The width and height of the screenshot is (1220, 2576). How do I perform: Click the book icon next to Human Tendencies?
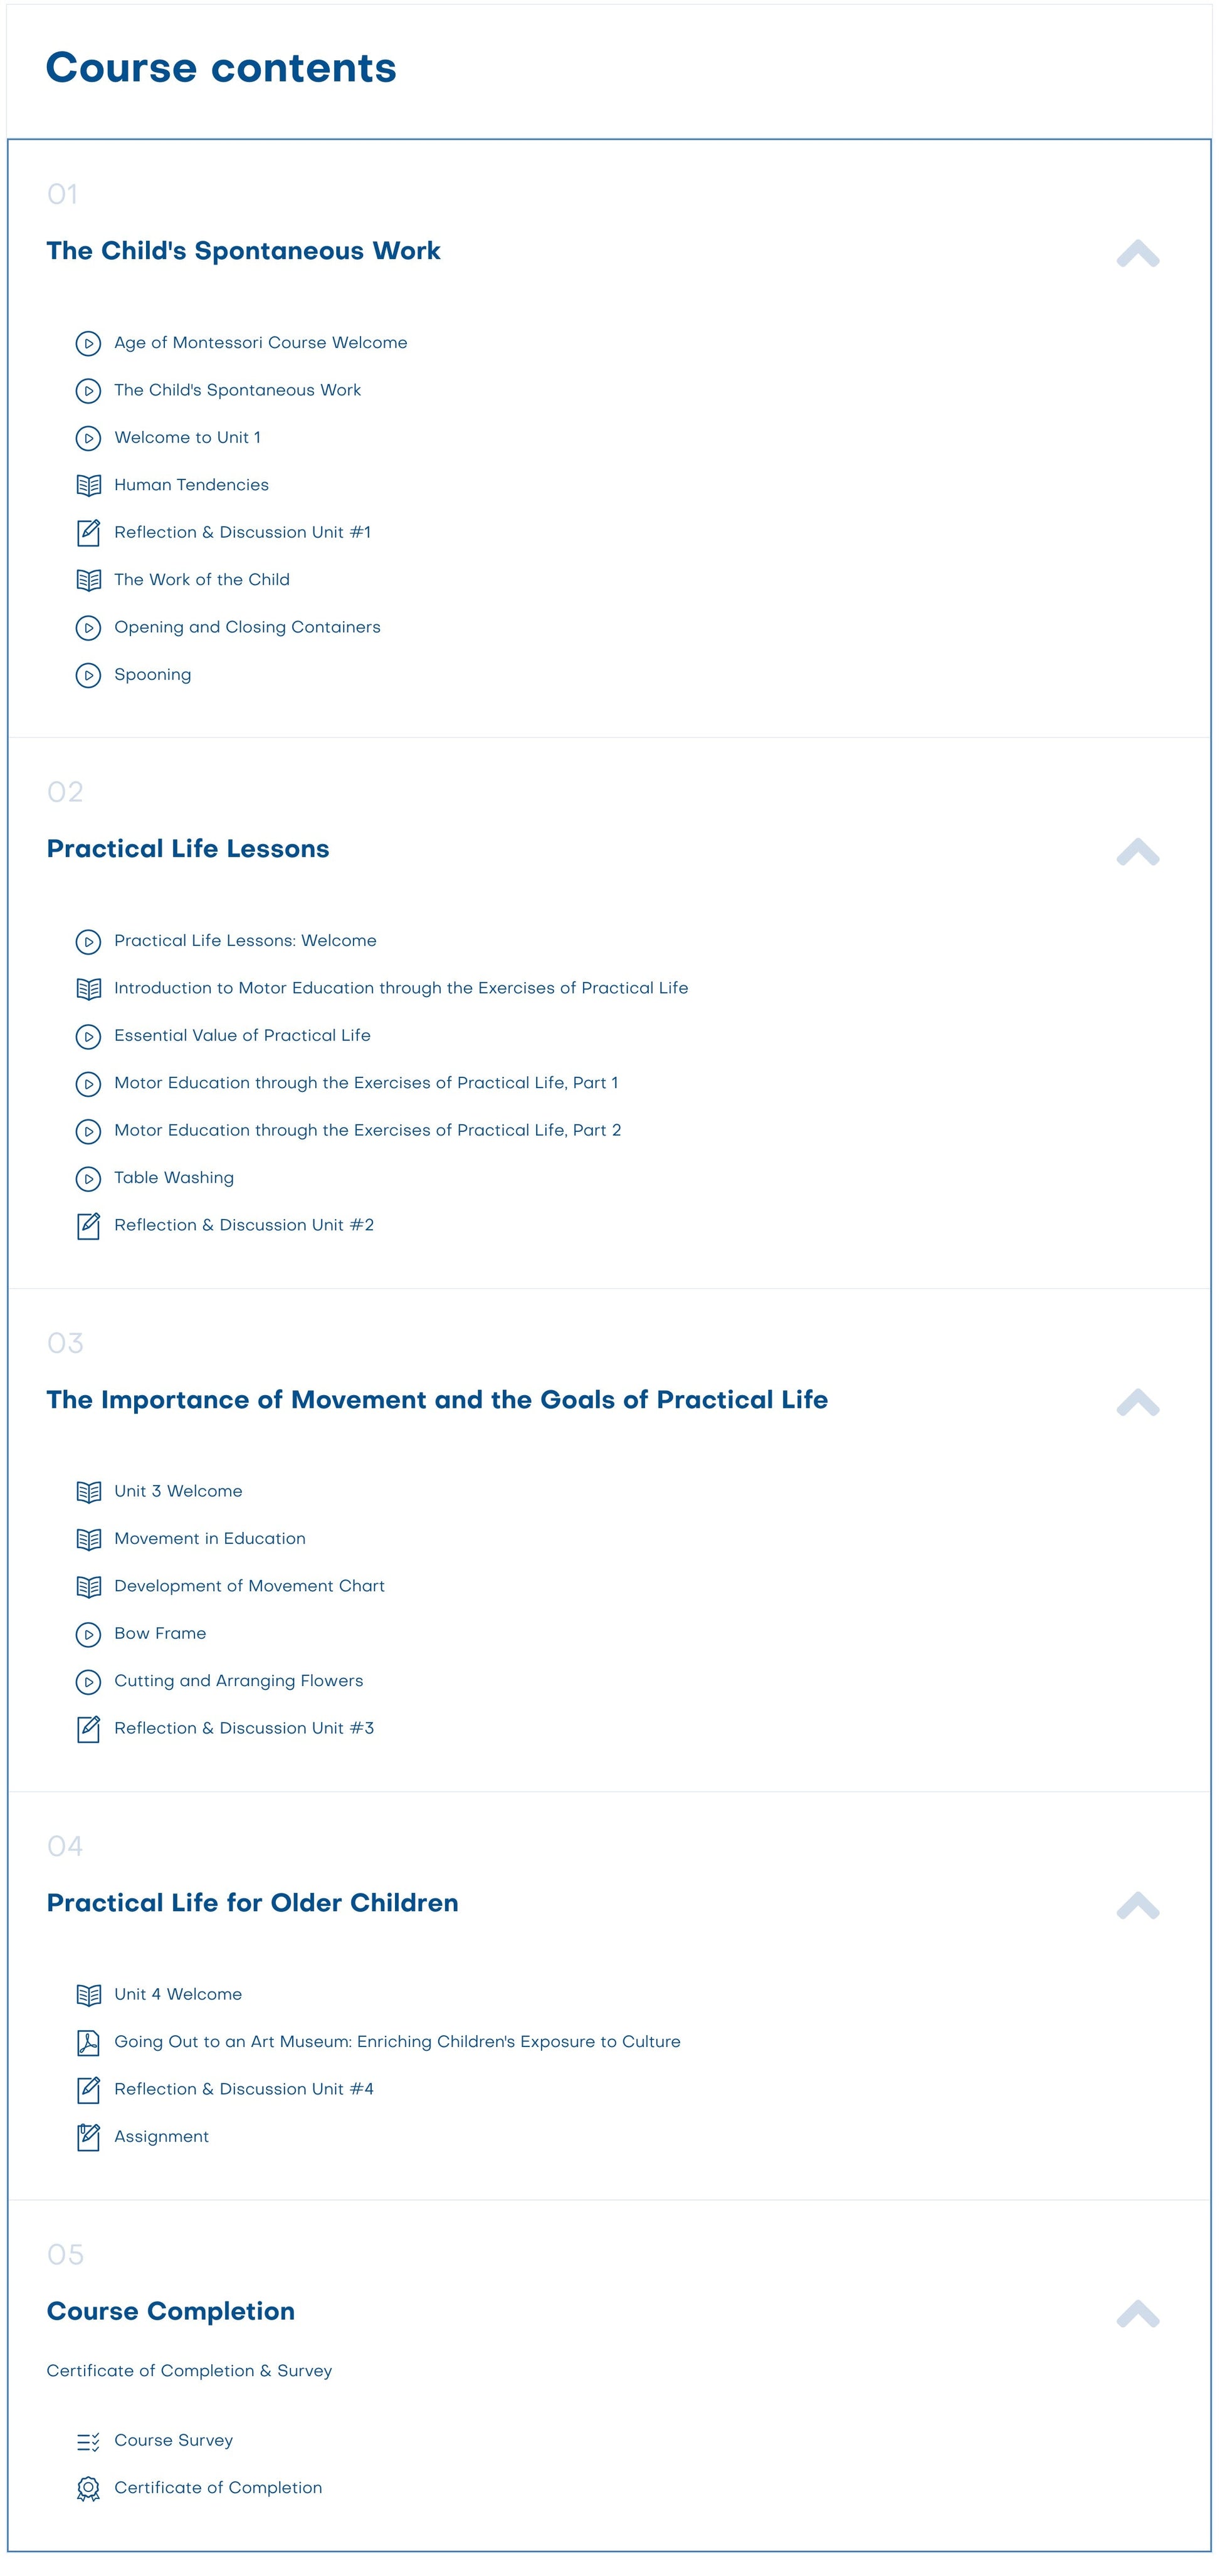(88, 485)
